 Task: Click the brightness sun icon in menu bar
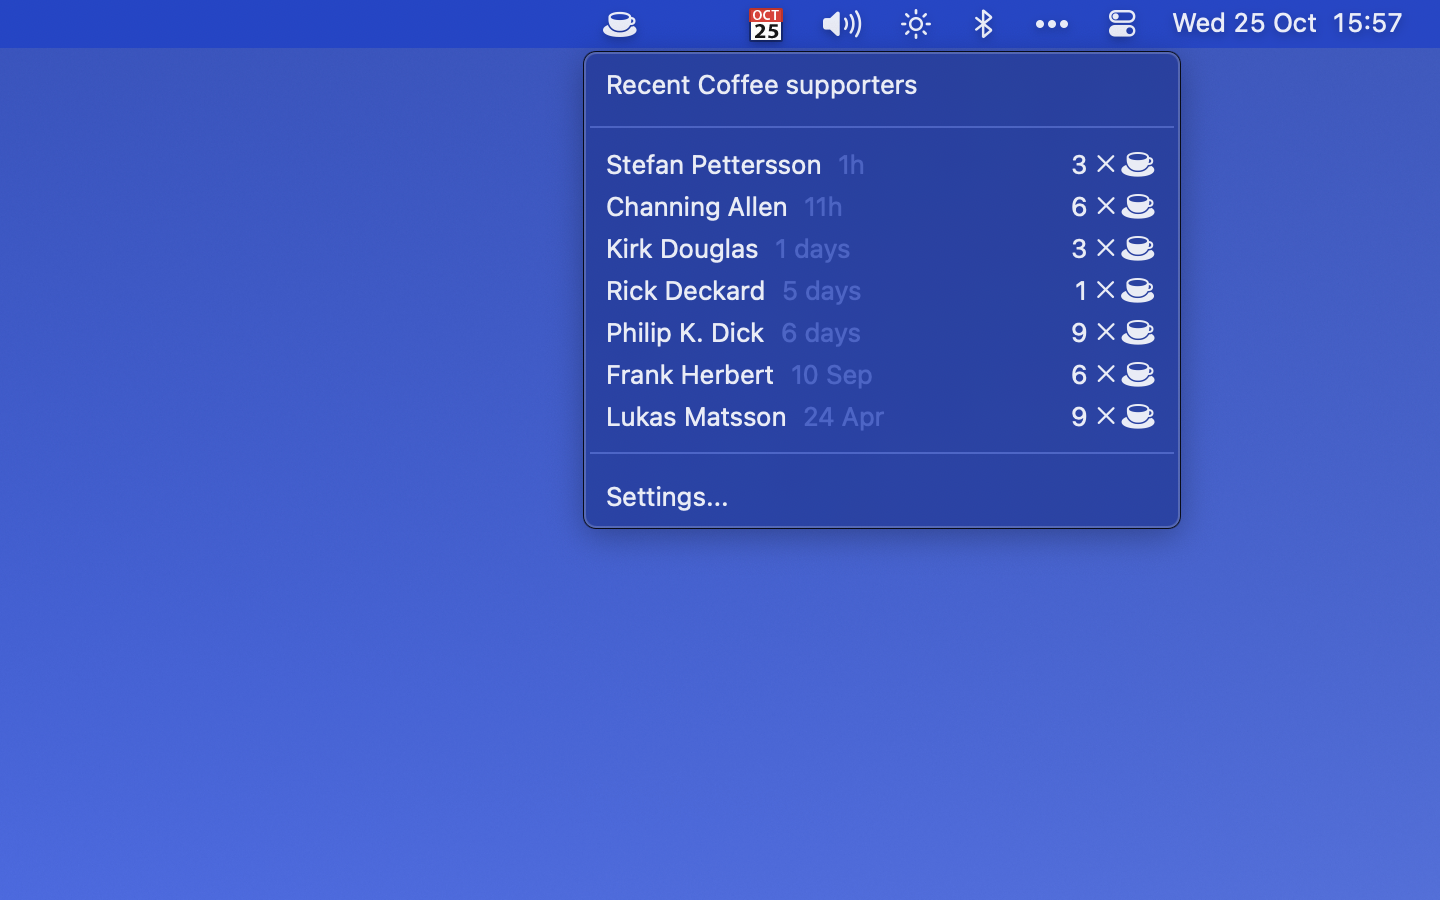[916, 24]
